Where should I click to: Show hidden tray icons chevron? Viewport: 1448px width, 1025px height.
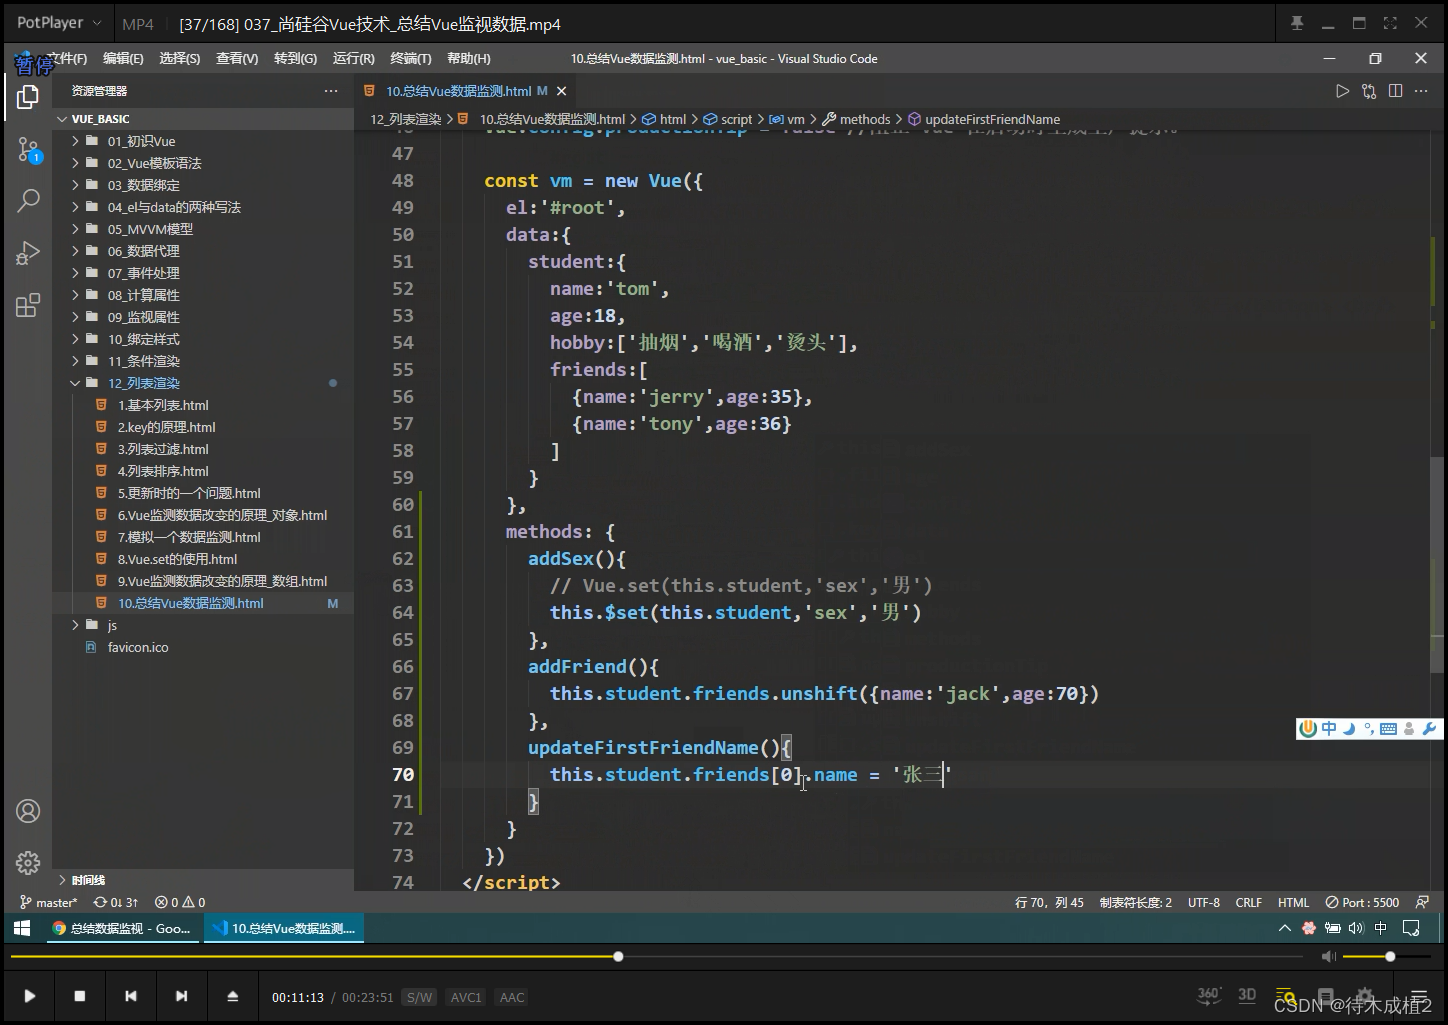(x=1285, y=928)
